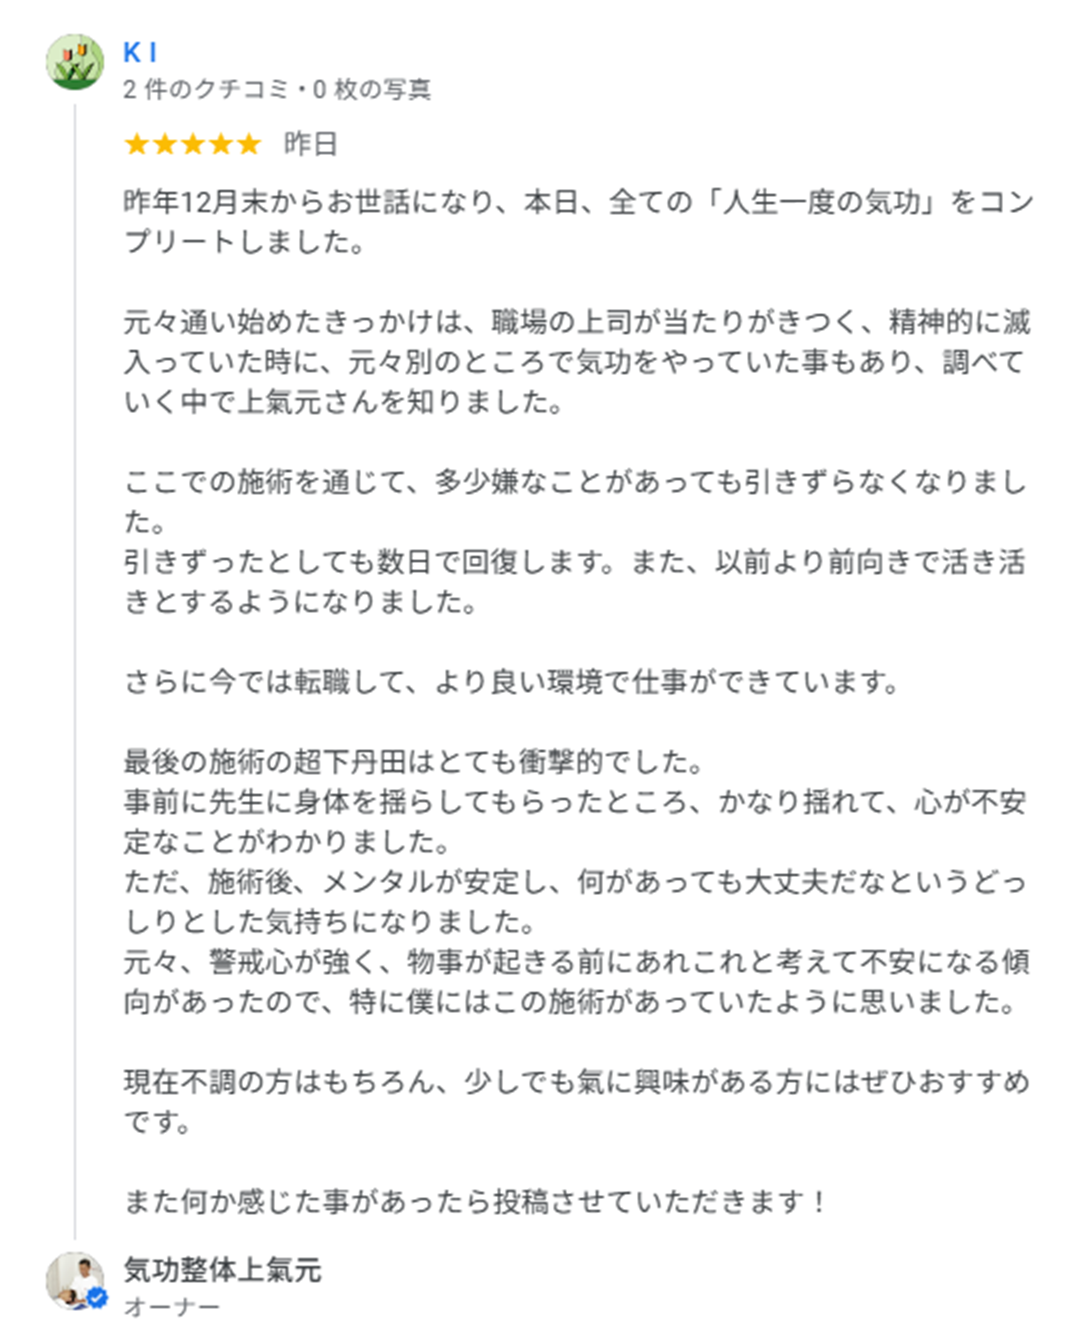Open reviewer K I's tulip profile picture
Viewport: 1080px width, 1322px height.
click(75, 62)
